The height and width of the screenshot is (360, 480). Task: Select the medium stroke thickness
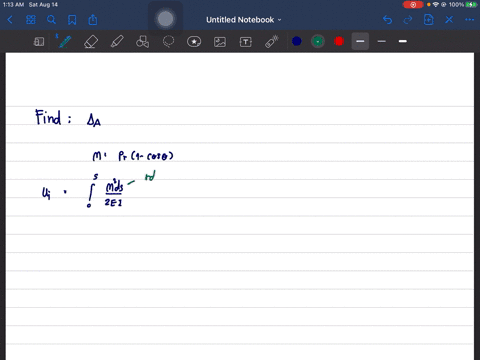[x=360, y=41]
